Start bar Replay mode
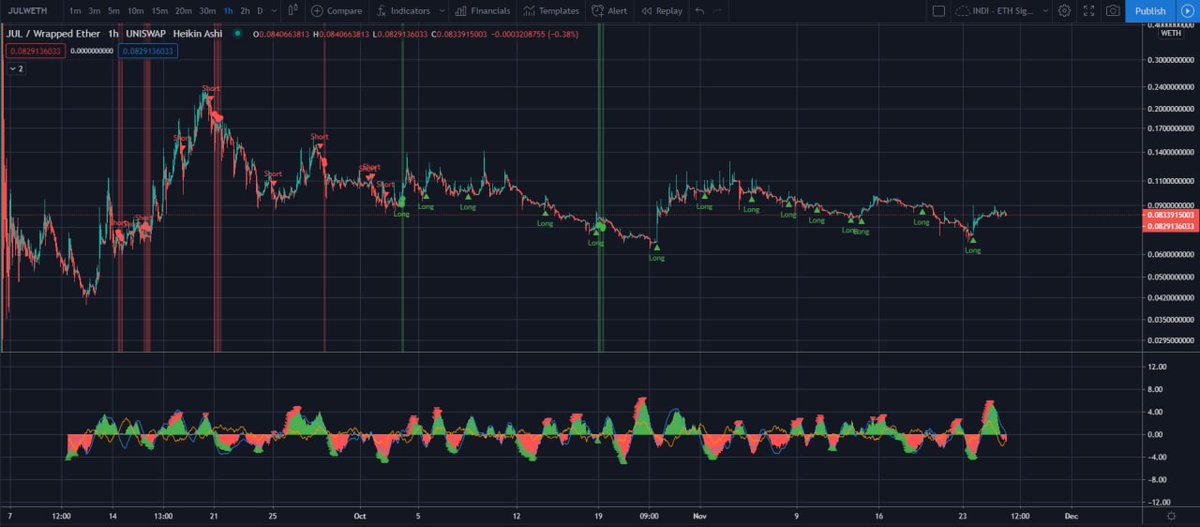The image size is (1200, 527). pos(661,11)
